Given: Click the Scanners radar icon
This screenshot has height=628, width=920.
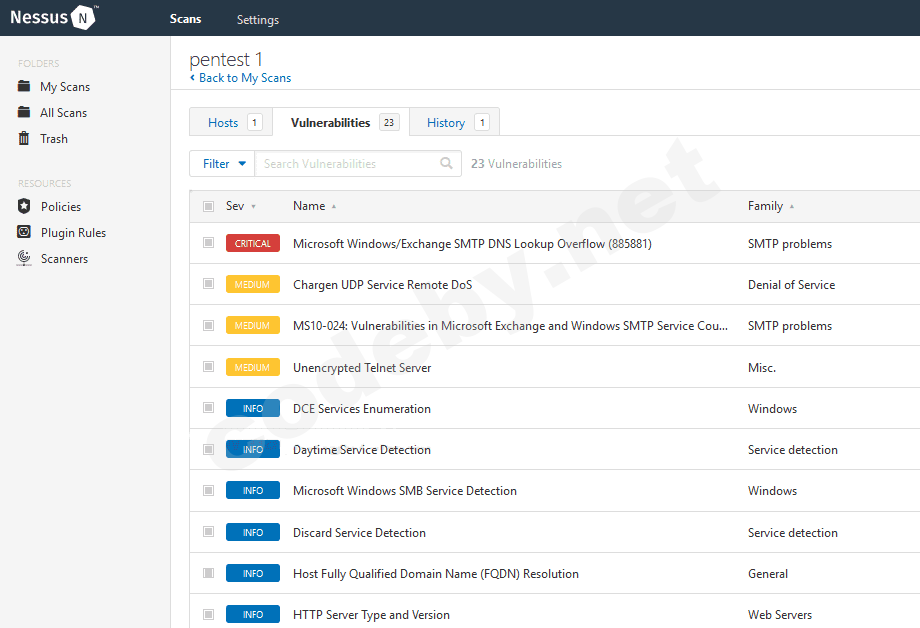Looking at the screenshot, I should (x=24, y=259).
